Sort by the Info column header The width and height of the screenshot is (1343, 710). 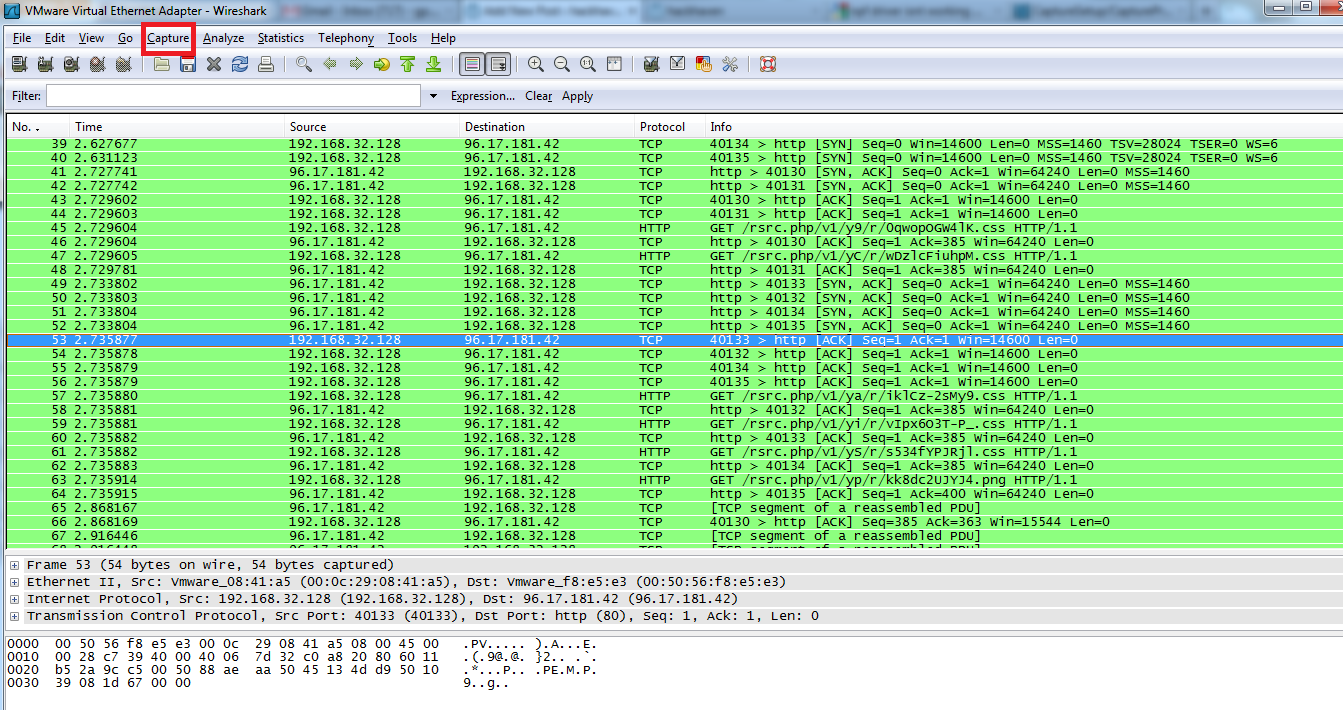tap(1023, 127)
